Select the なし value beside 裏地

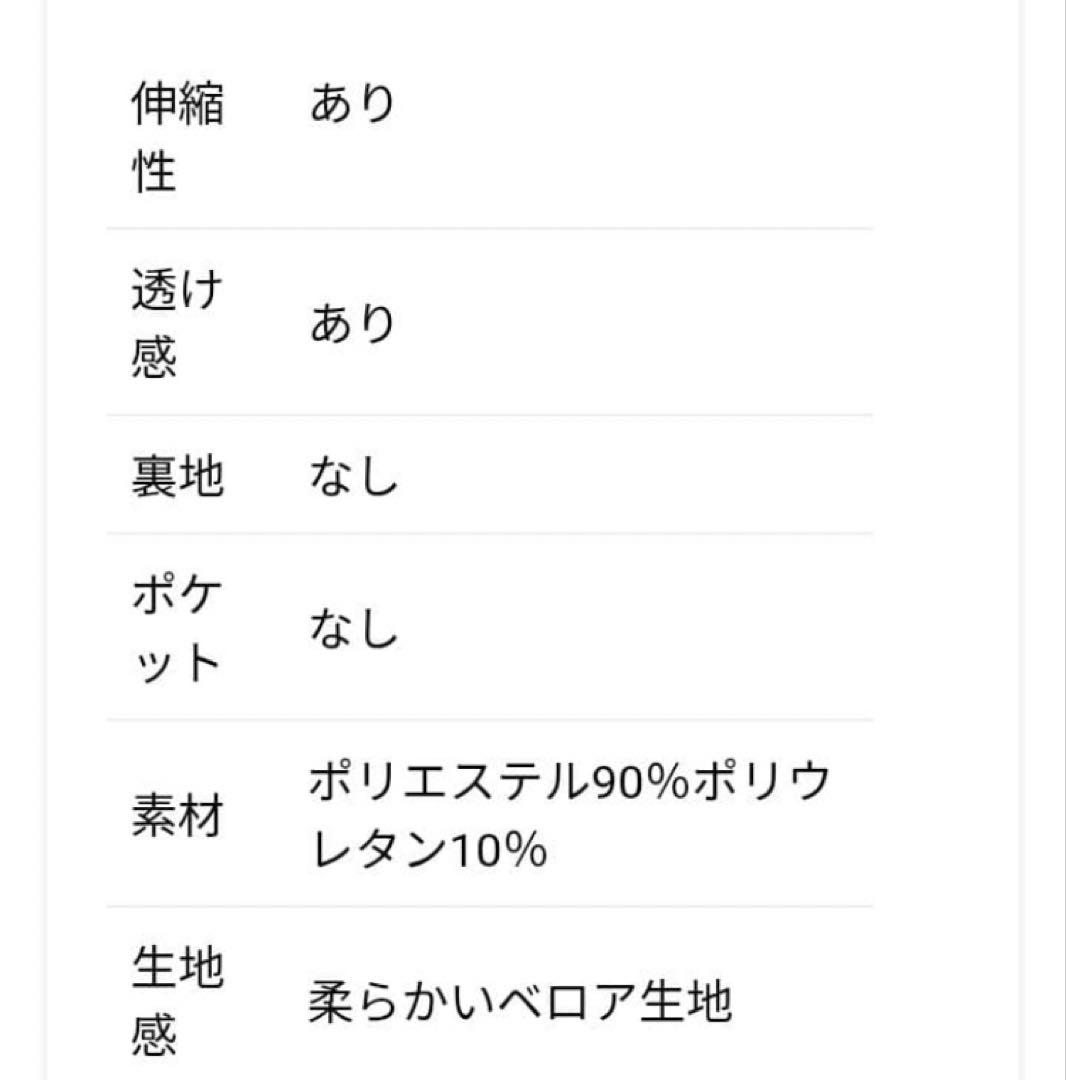point(354,476)
